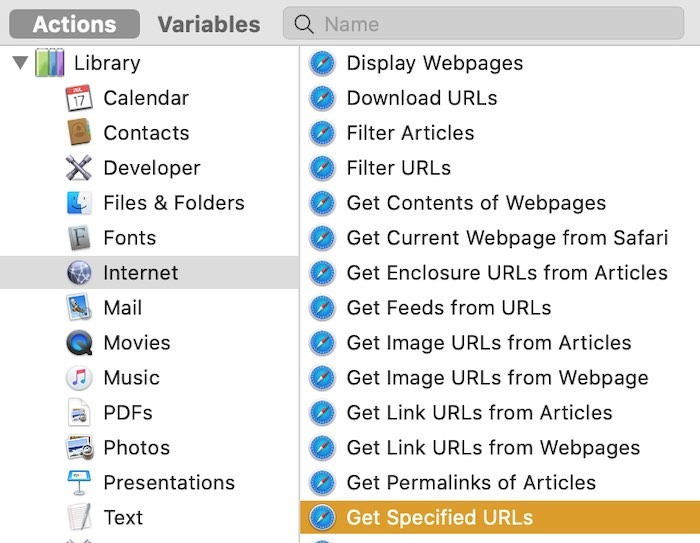700x543 pixels.
Task: Click Safari icon beside Download URLs
Action: click(x=322, y=98)
